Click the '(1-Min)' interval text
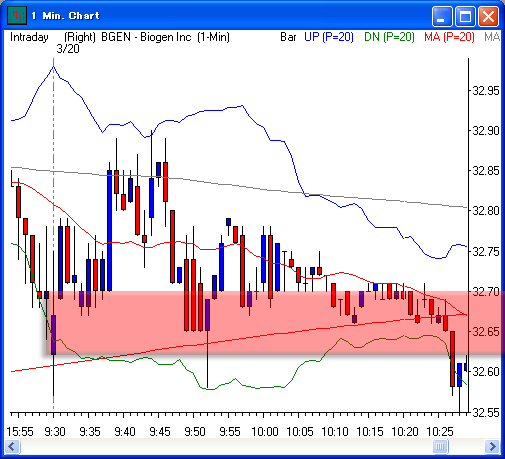This screenshot has width=505, height=459. click(213, 37)
